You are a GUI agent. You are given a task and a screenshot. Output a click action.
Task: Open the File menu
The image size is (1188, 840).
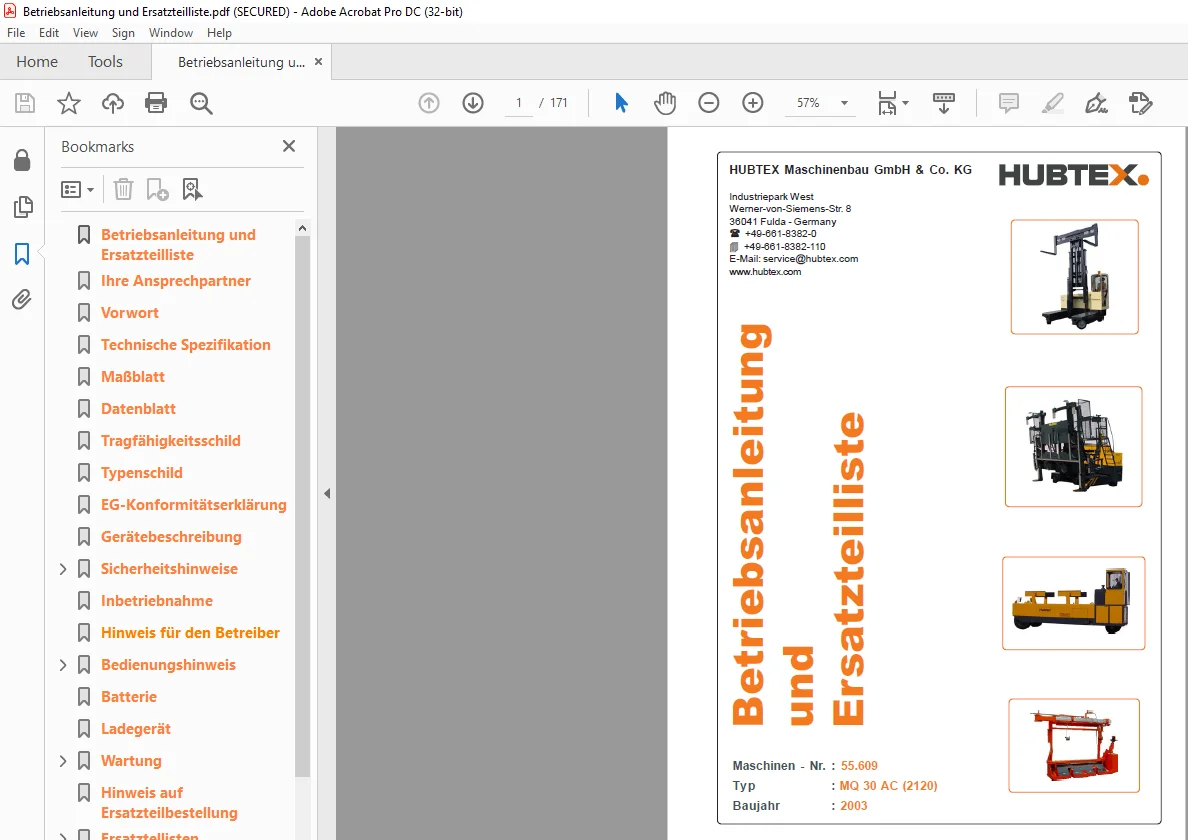point(16,33)
